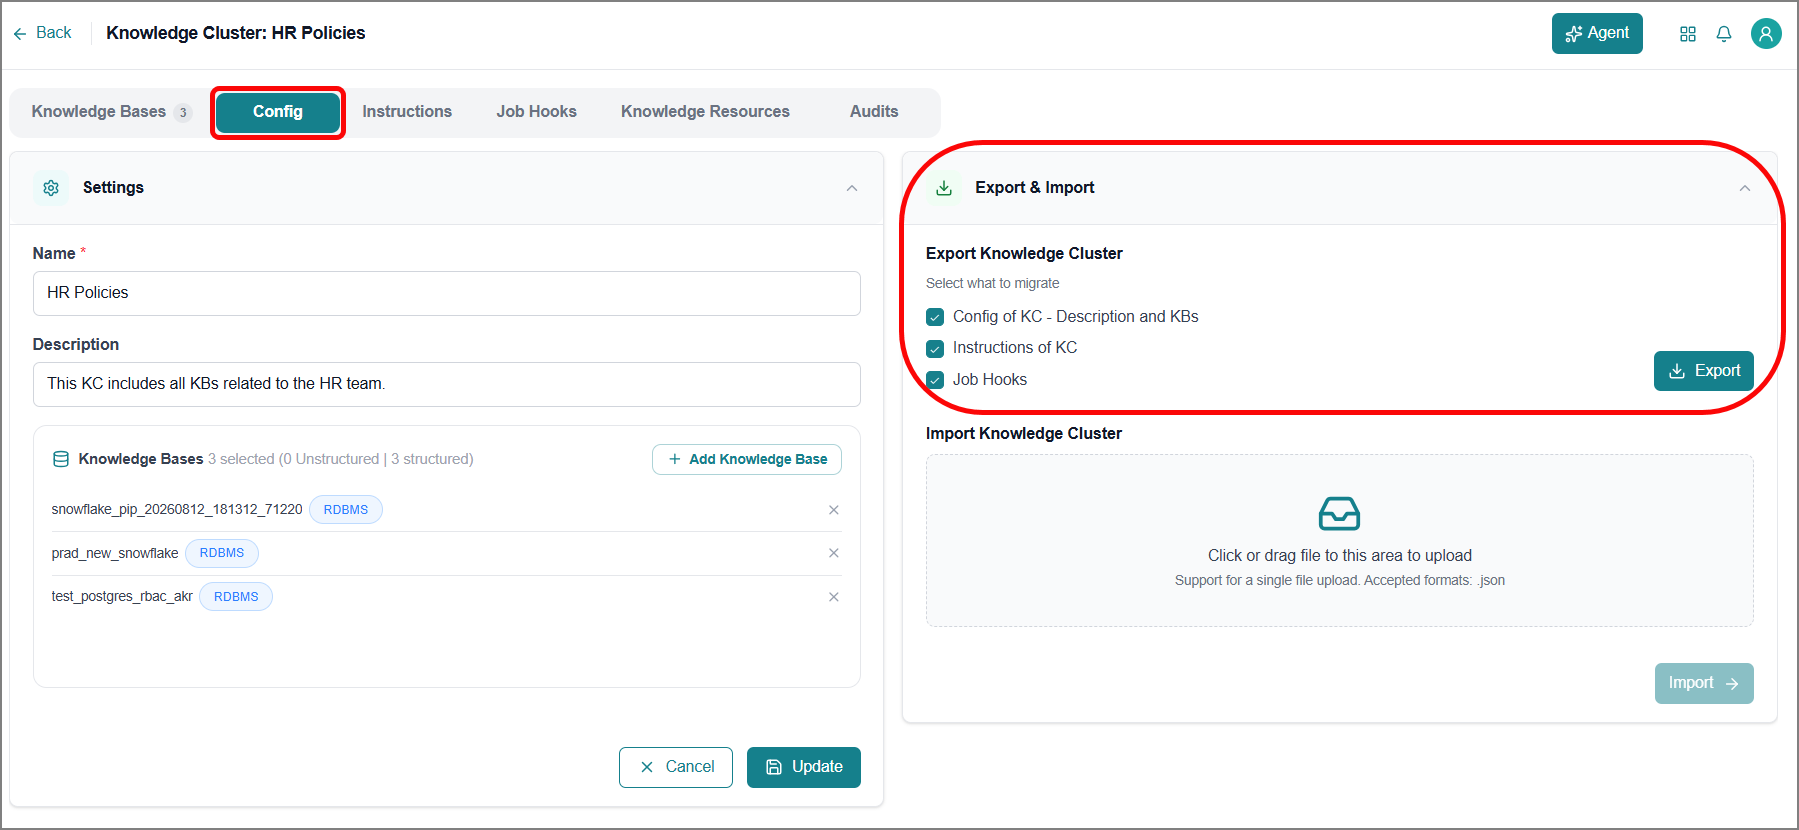
Task: Select the Config tab
Action: [x=278, y=112]
